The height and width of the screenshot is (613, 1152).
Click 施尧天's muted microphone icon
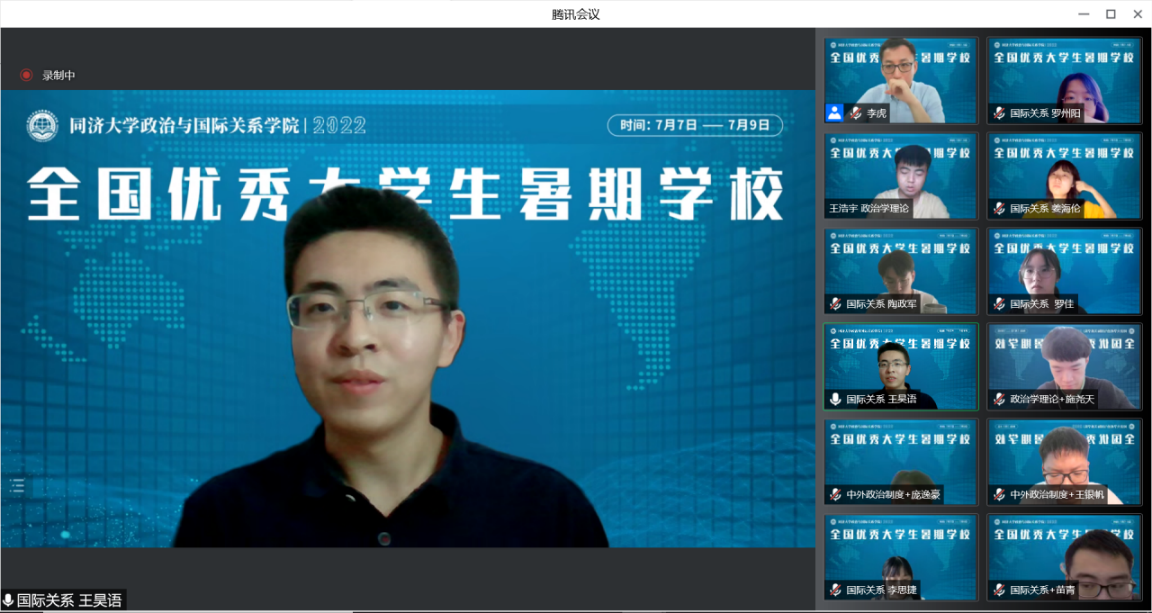[x=998, y=399]
